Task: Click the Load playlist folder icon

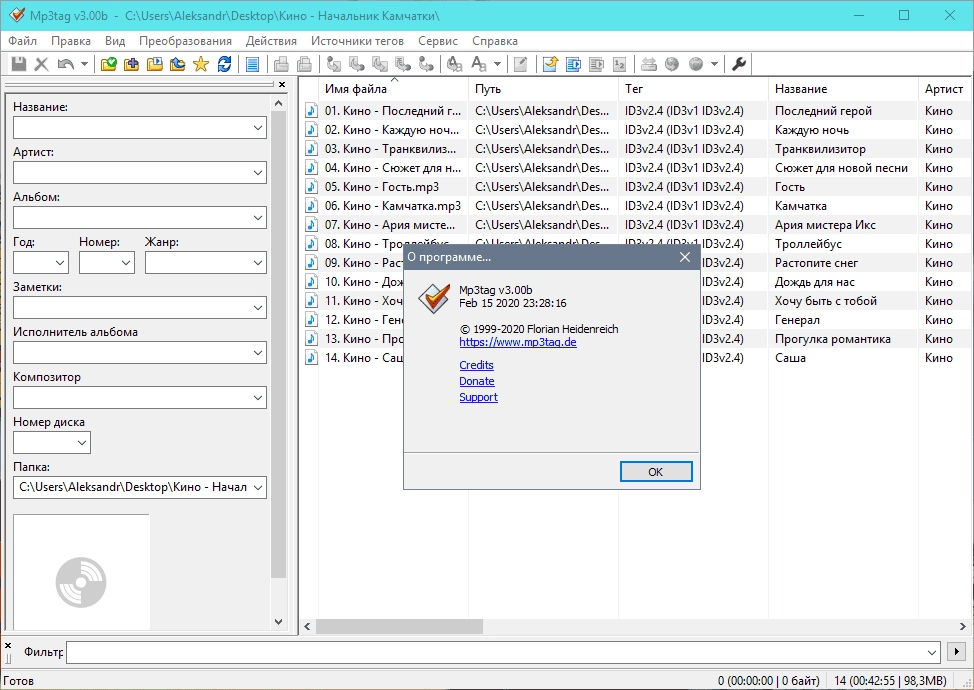Action: (155, 64)
